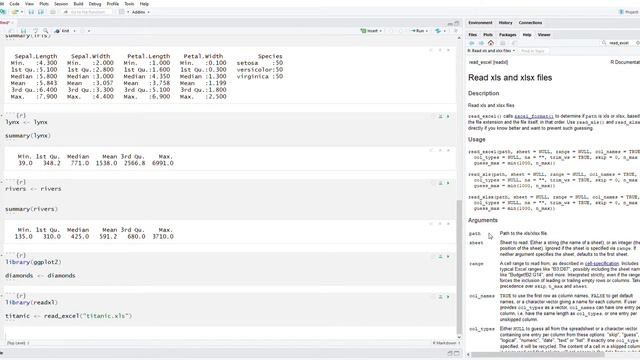The image size is (640, 360).
Task: Click the save all documents icon
Action: (41, 12)
